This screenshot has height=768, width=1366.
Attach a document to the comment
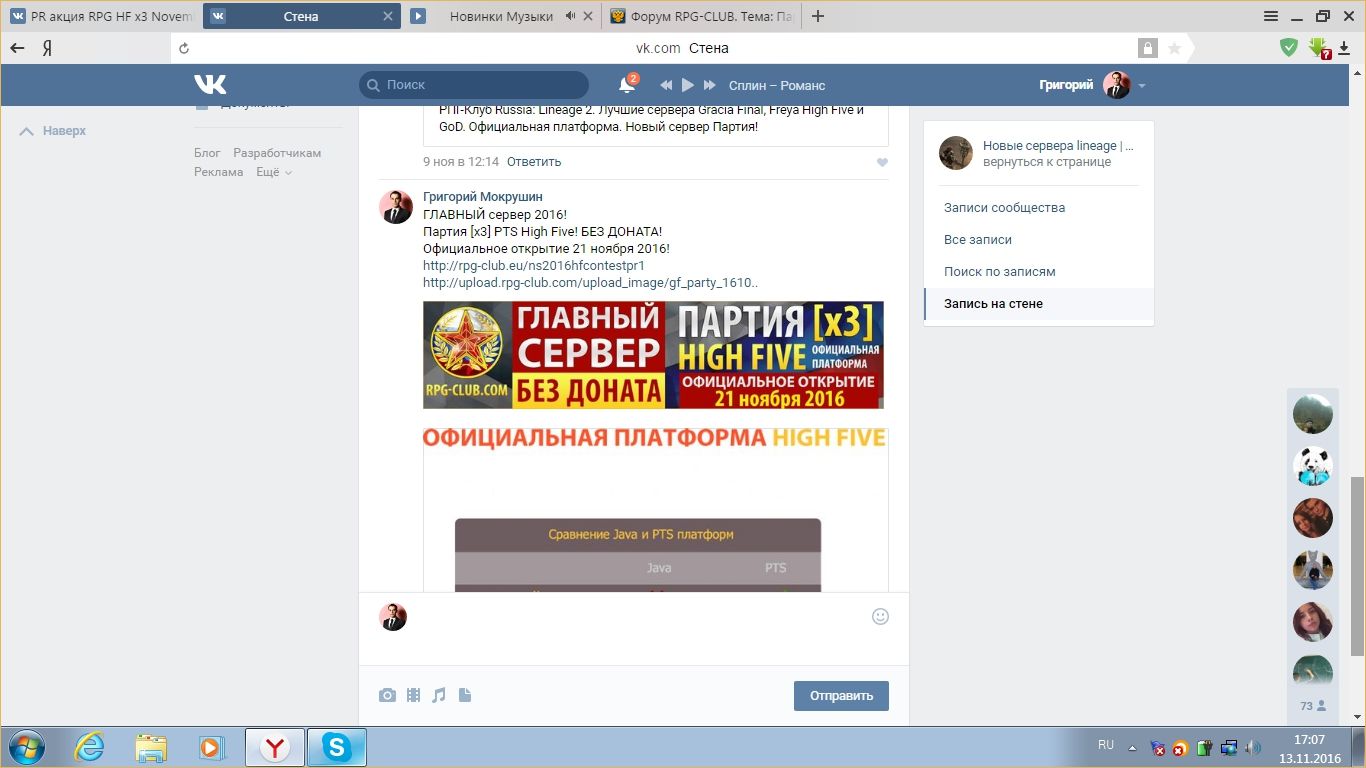465,695
